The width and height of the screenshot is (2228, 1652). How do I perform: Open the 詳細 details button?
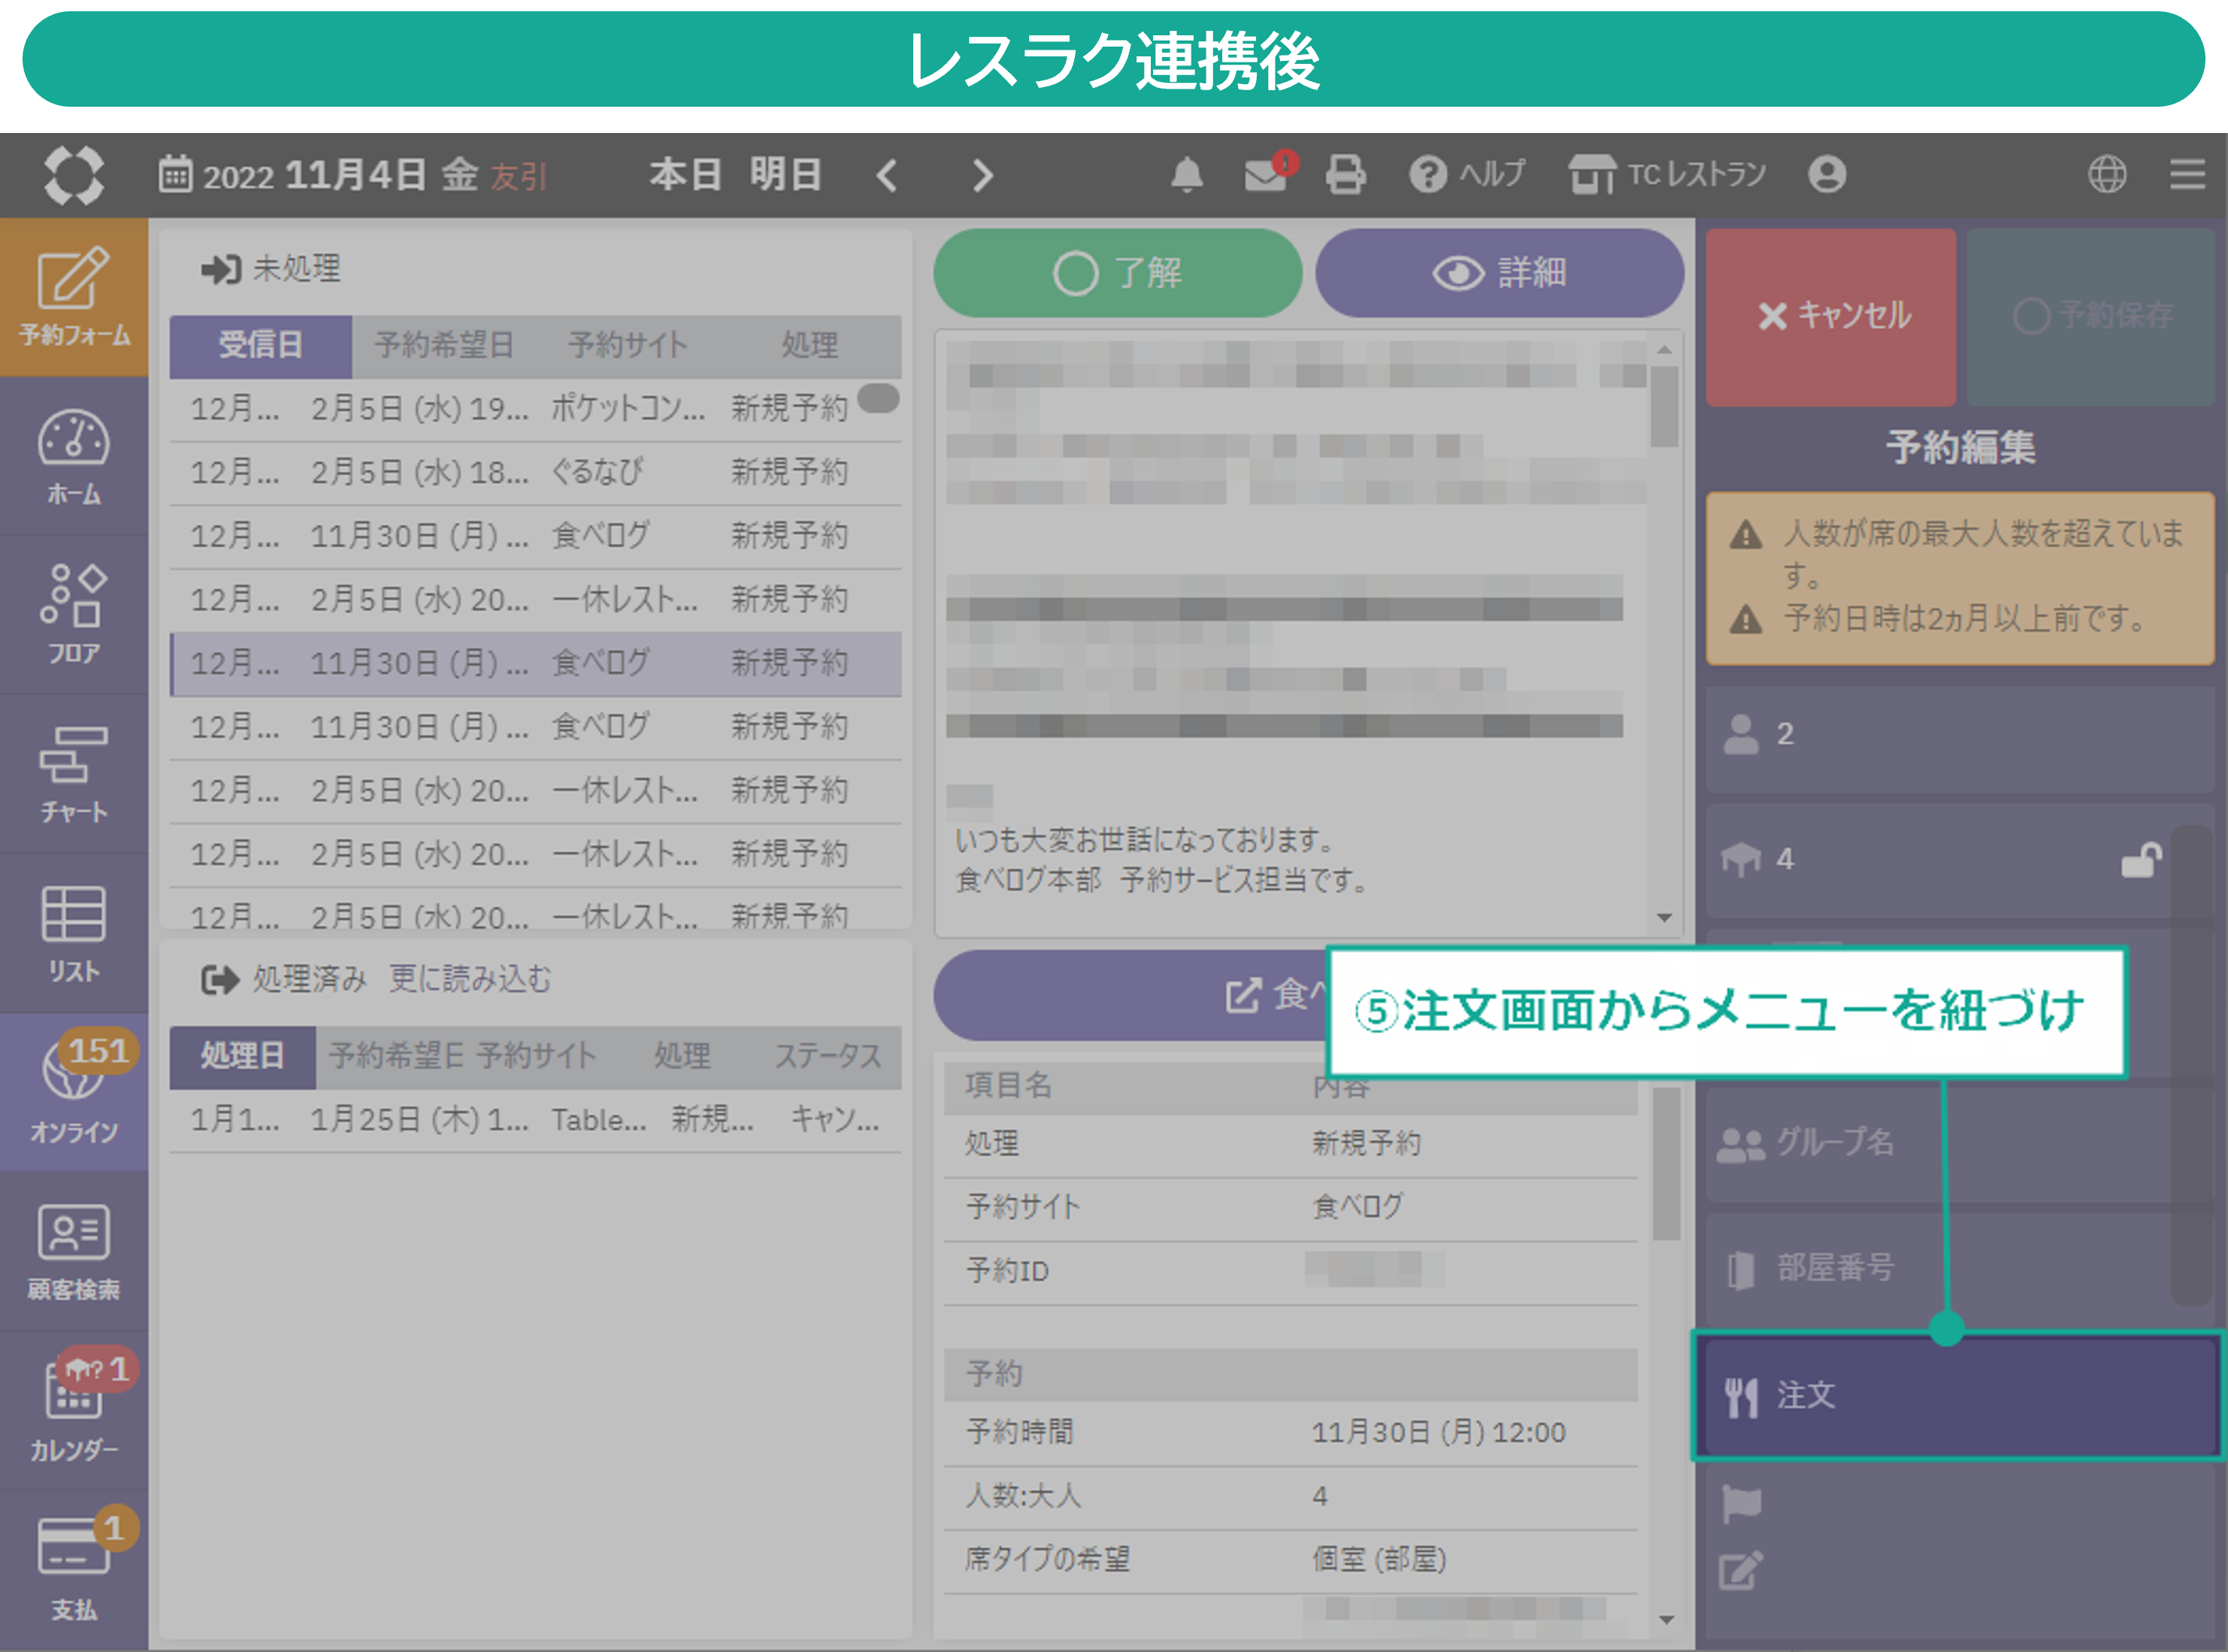tap(1499, 273)
